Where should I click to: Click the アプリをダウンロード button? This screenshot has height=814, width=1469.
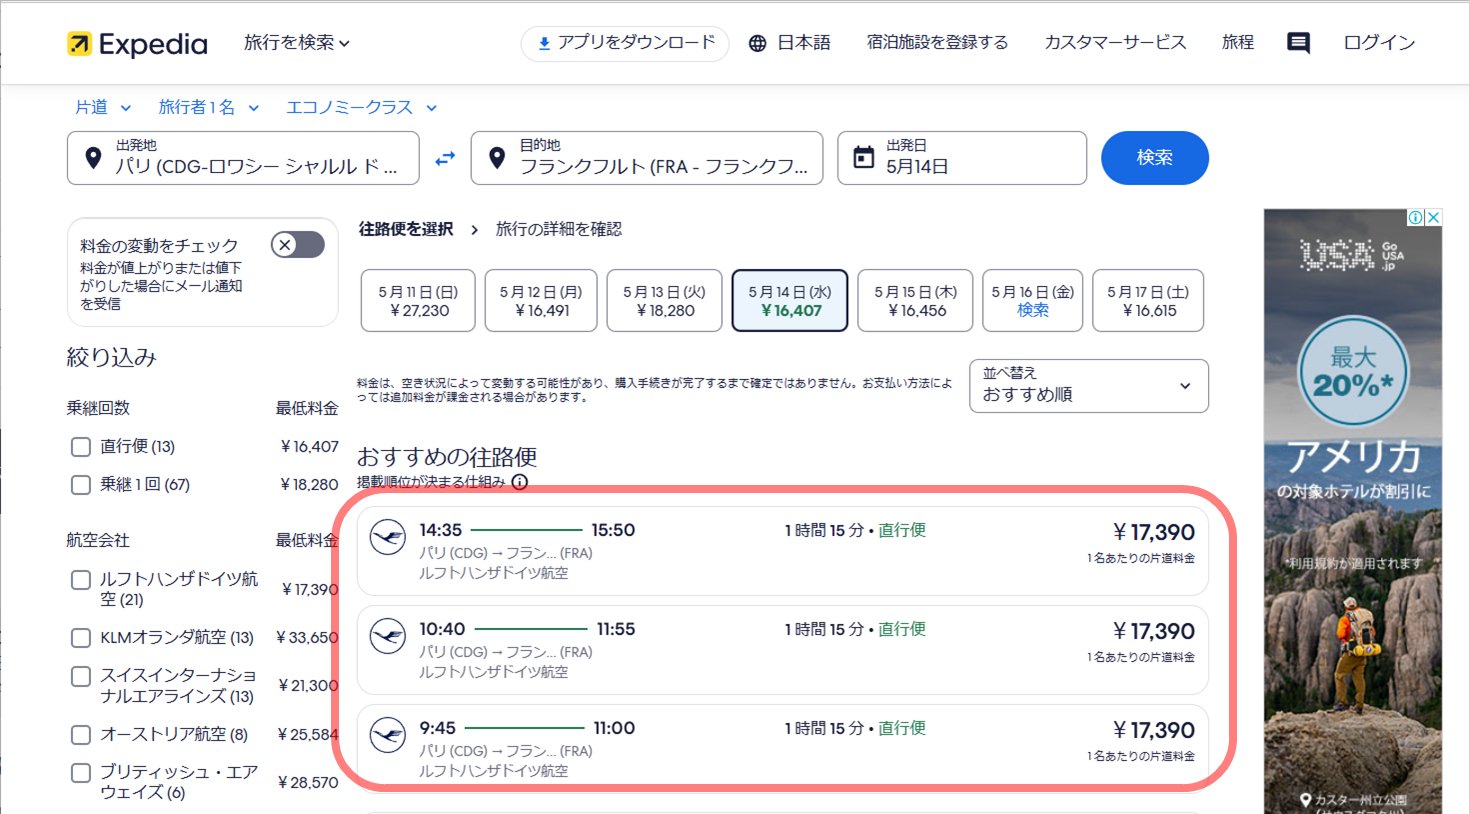[625, 43]
